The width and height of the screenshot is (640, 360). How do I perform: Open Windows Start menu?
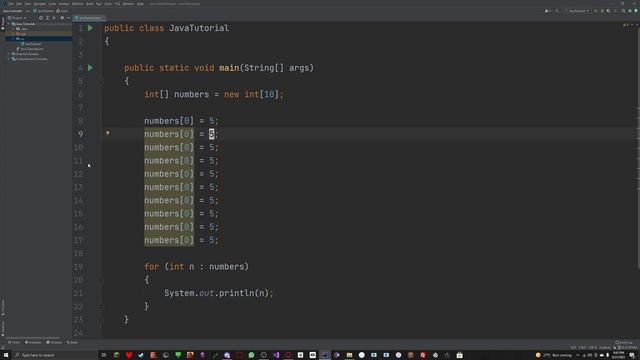[x=6, y=355]
